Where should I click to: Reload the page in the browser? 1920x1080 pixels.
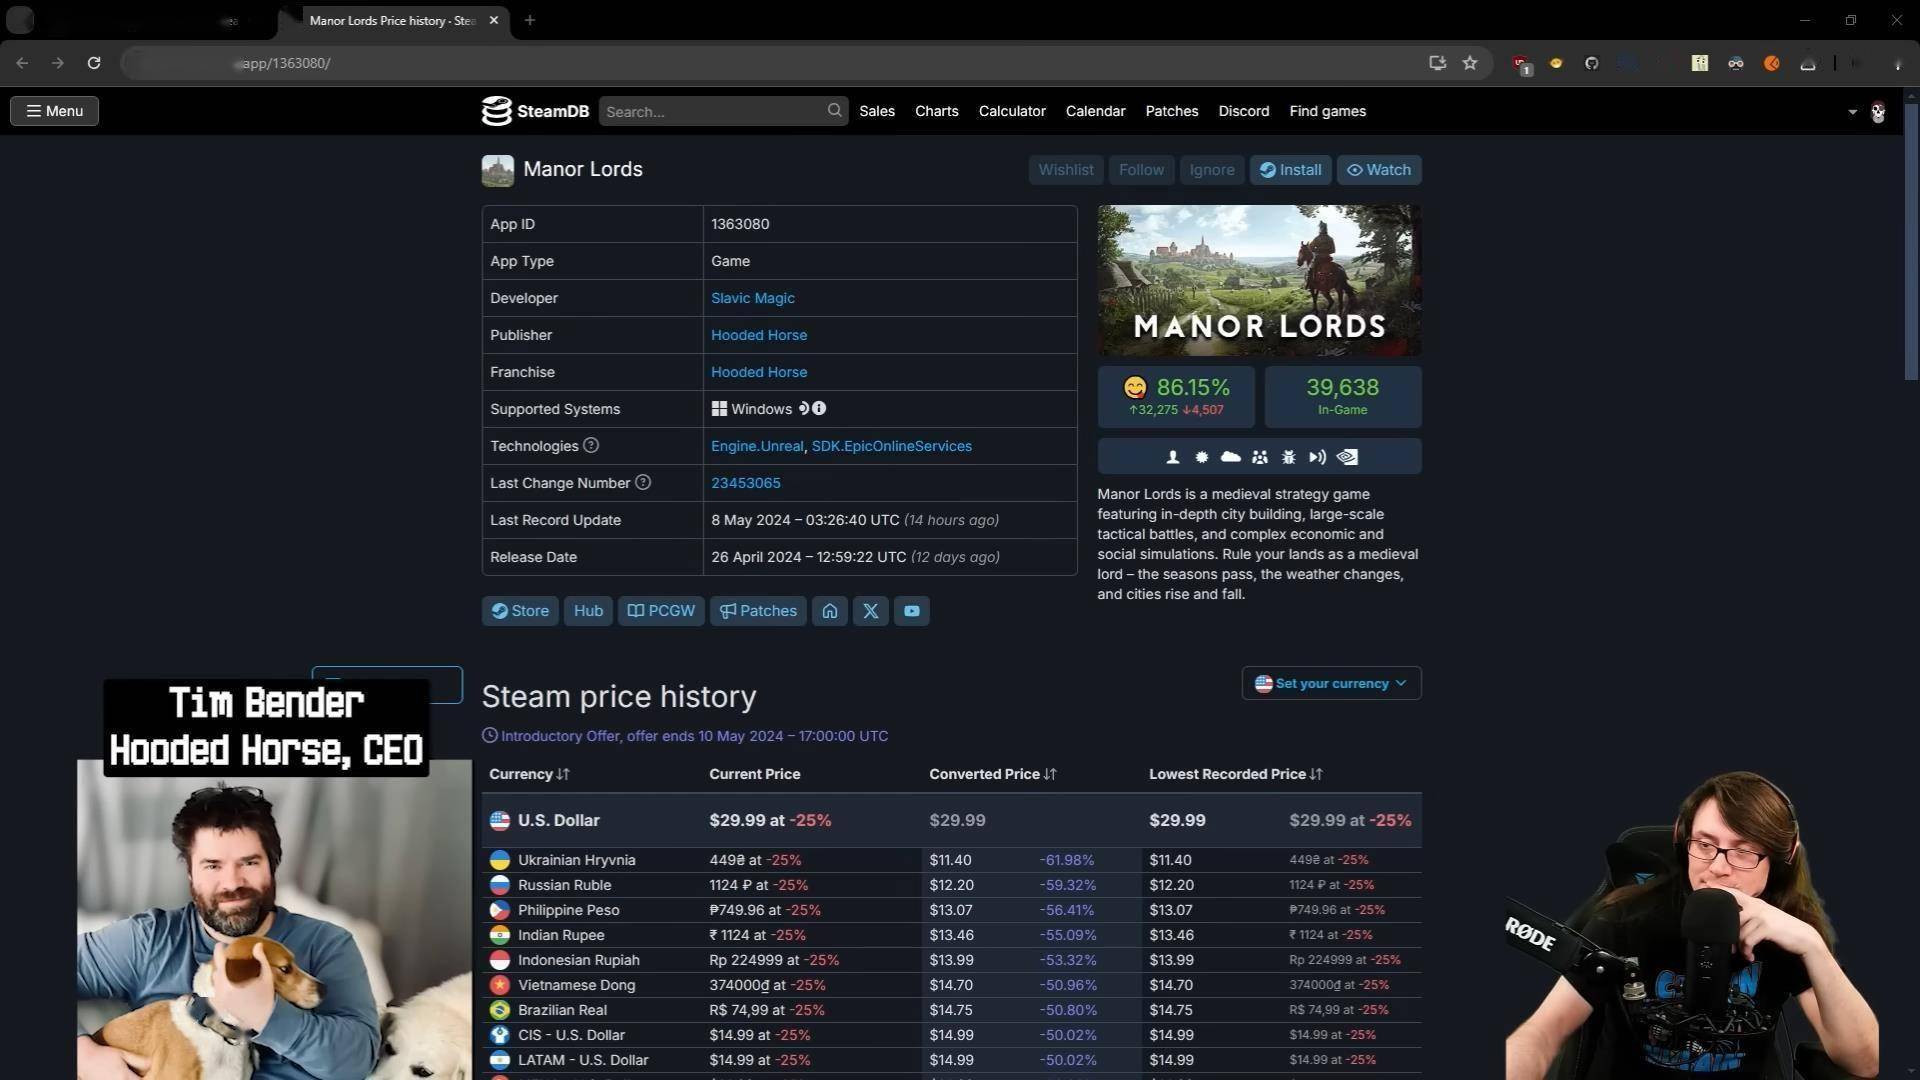pyautogui.click(x=94, y=63)
